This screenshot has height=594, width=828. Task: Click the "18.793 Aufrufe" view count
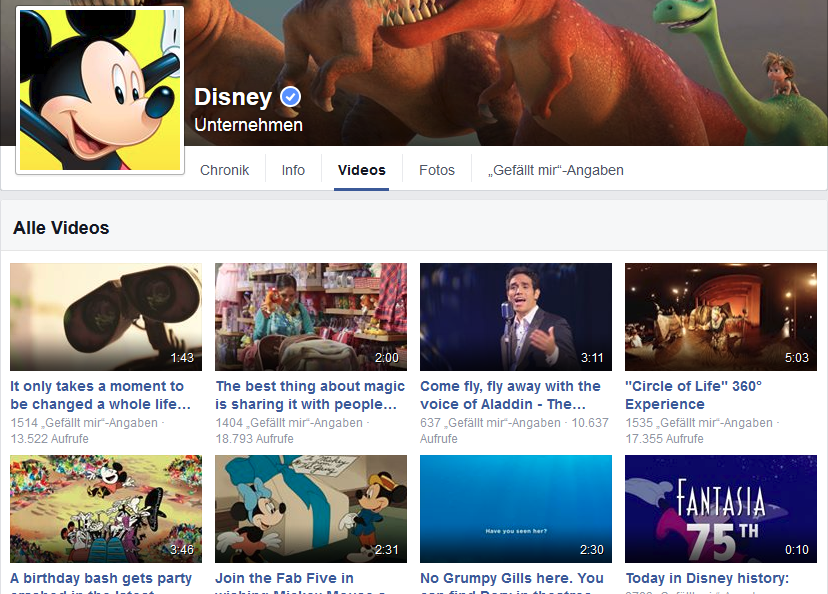click(x=255, y=439)
